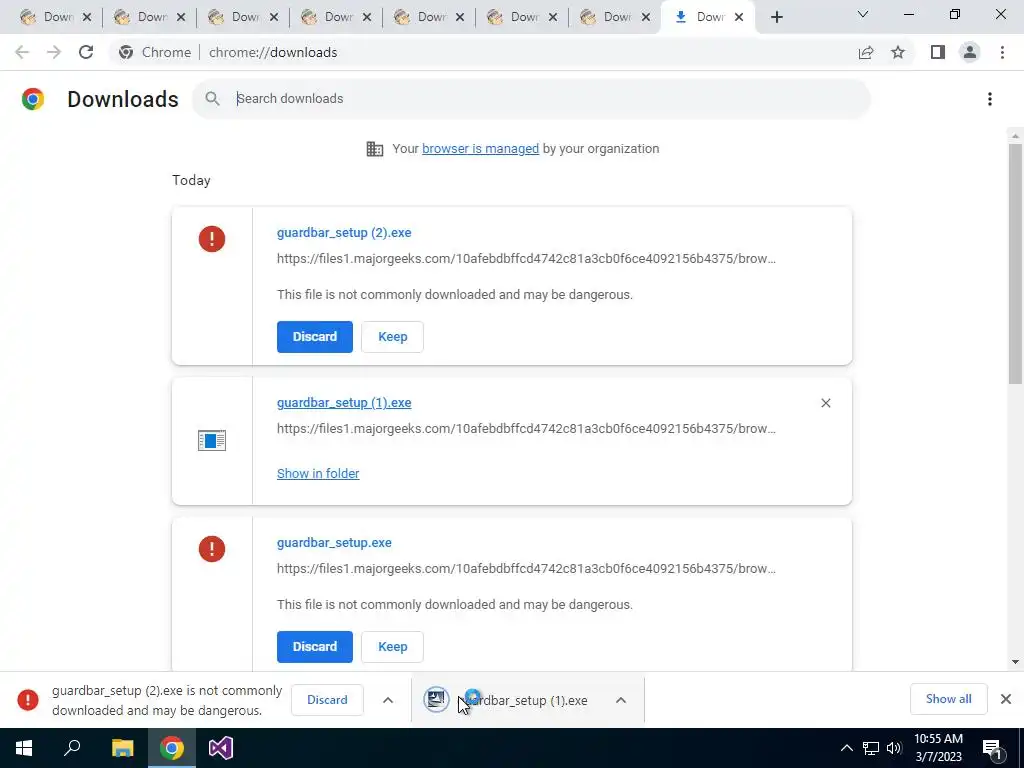Click the managed organization building icon
Viewport: 1024px width, 768px height.
pyautogui.click(x=375, y=149)
